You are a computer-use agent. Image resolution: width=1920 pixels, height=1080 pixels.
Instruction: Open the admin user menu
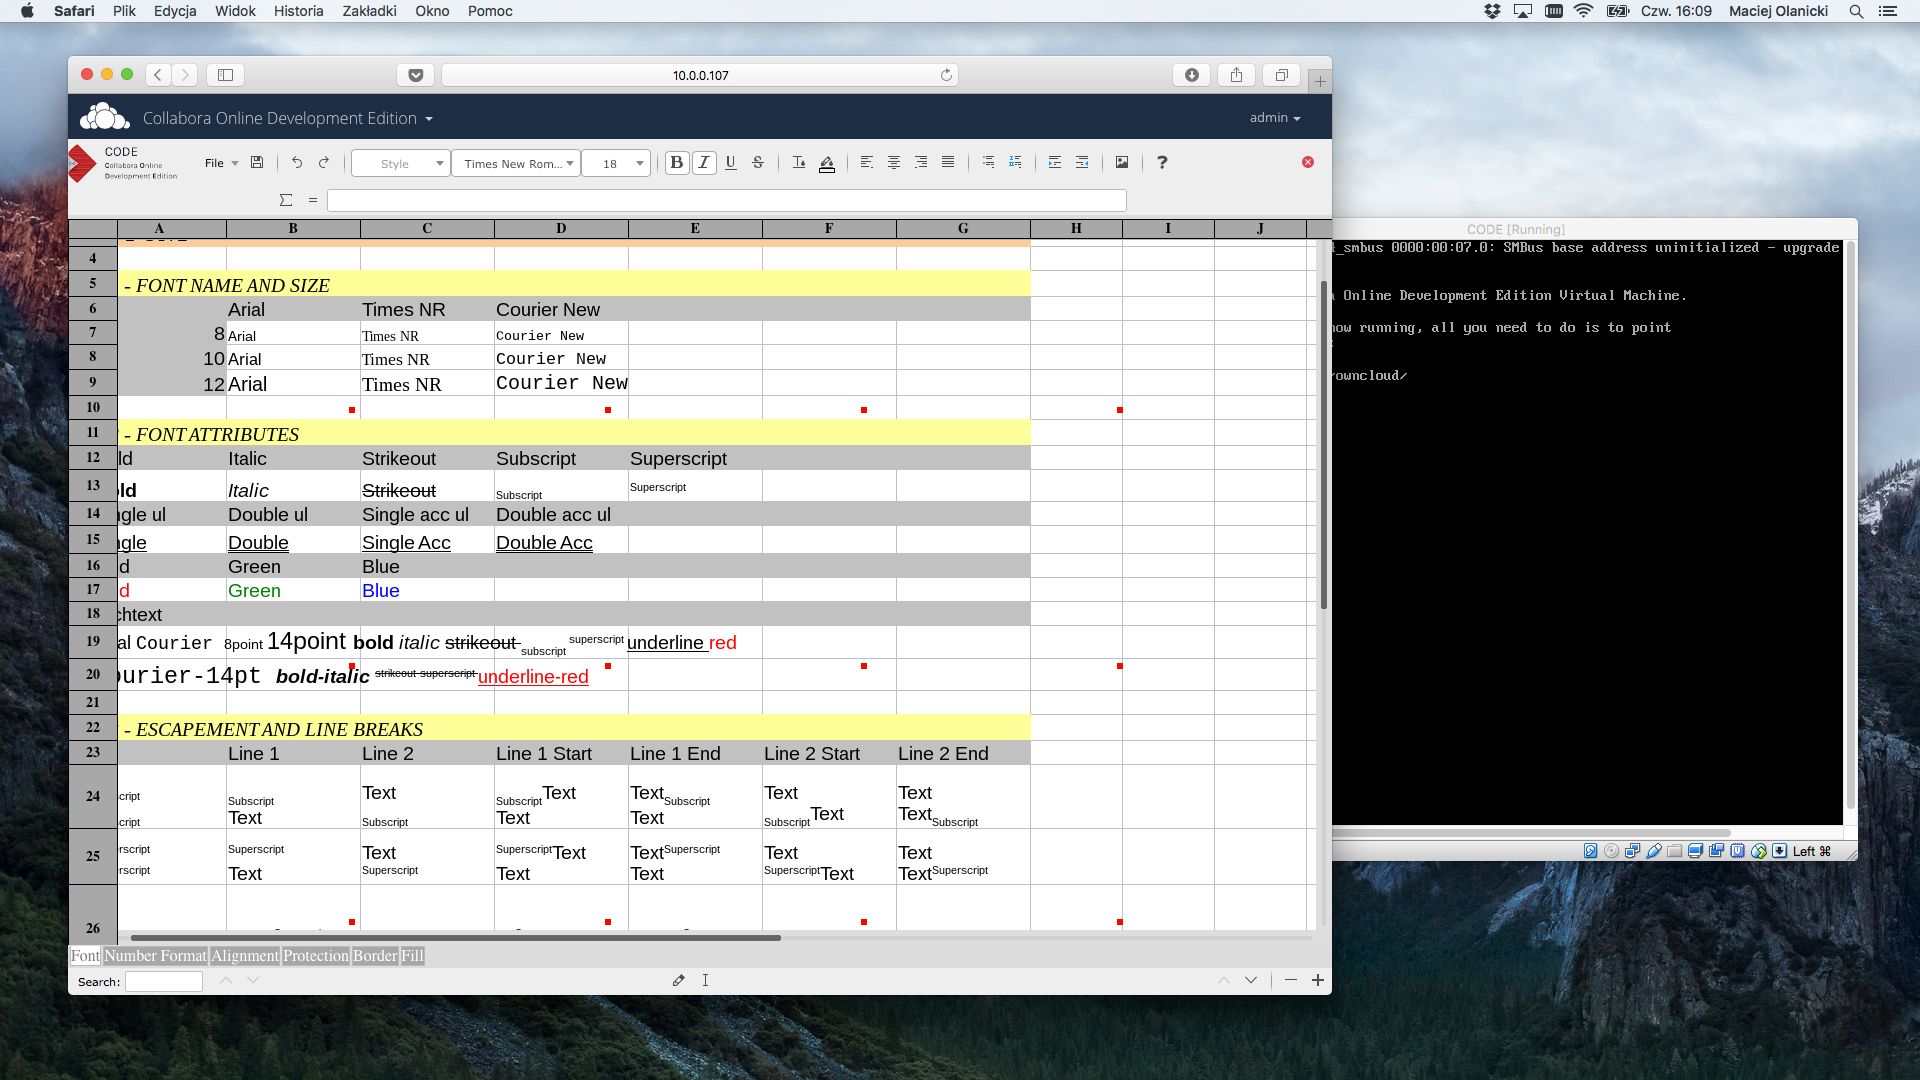pos(1275,118)
